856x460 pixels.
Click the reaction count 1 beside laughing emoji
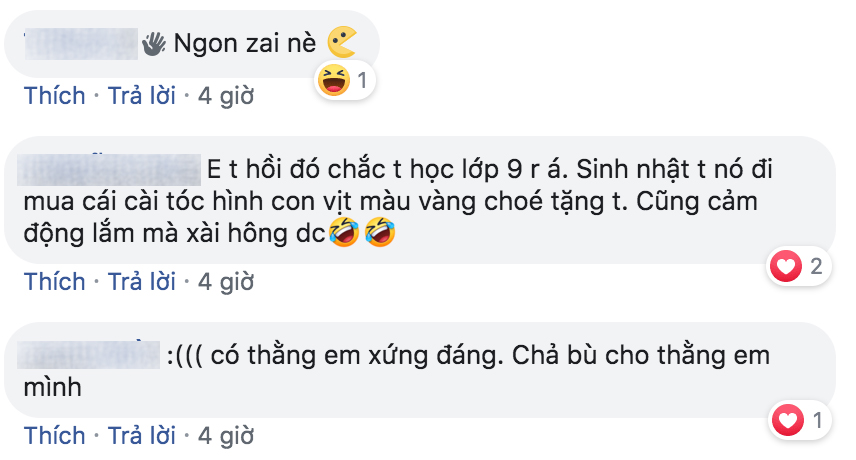pyautogui.click(x=362, y=80)
